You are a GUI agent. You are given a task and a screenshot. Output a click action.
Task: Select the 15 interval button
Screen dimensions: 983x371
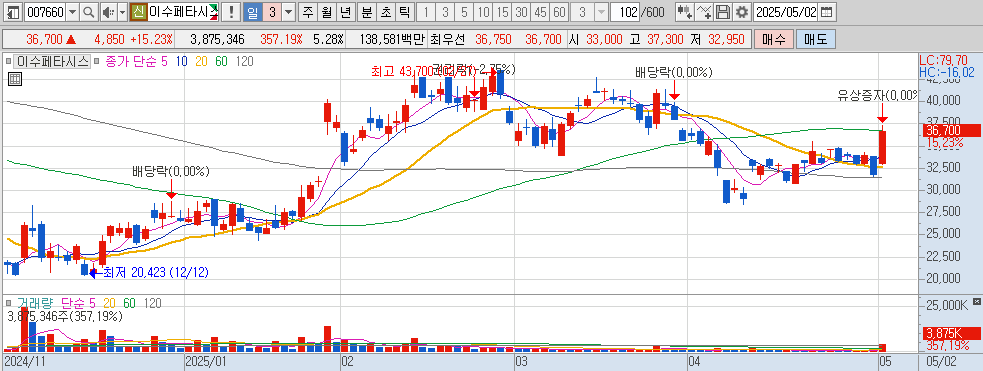502,12
